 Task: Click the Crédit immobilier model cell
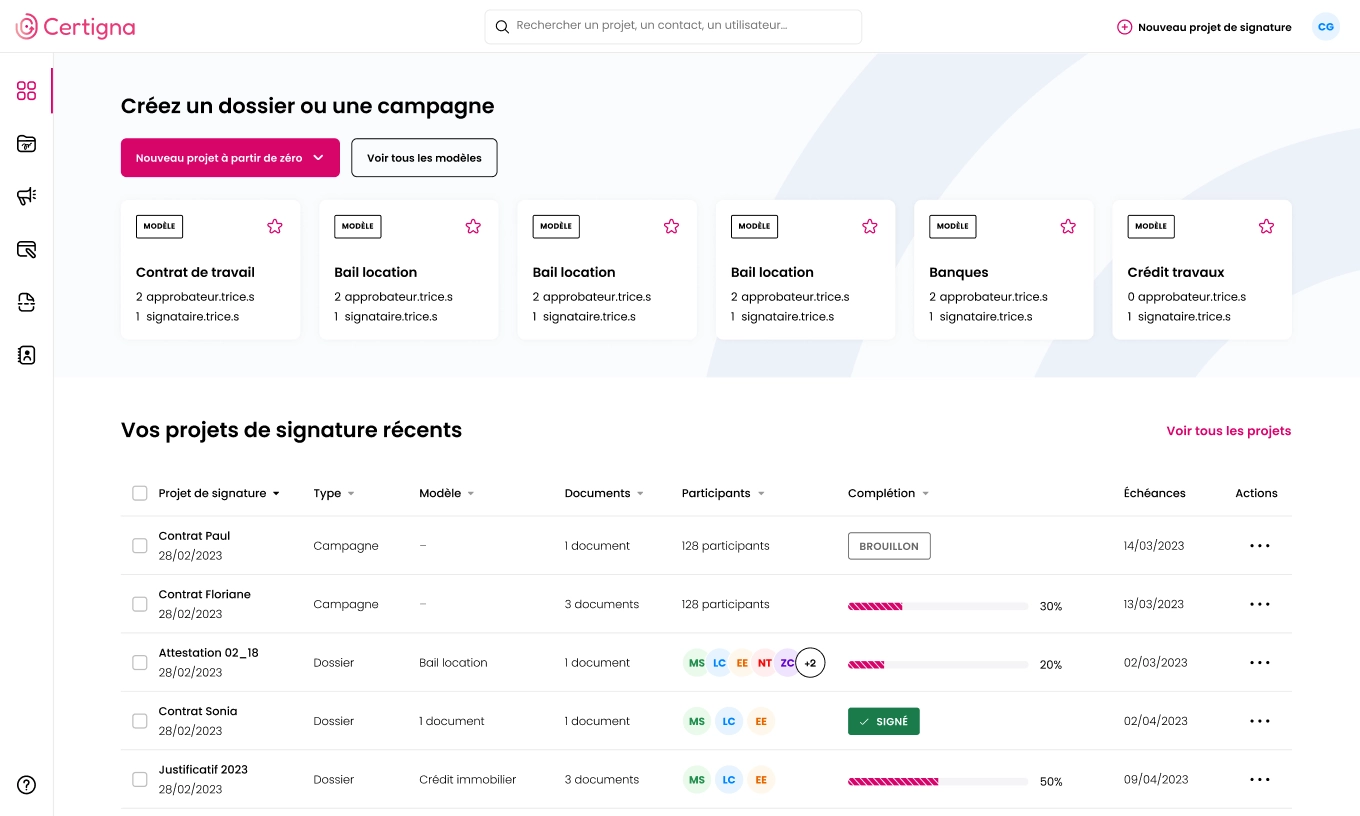tap(467, 780)
